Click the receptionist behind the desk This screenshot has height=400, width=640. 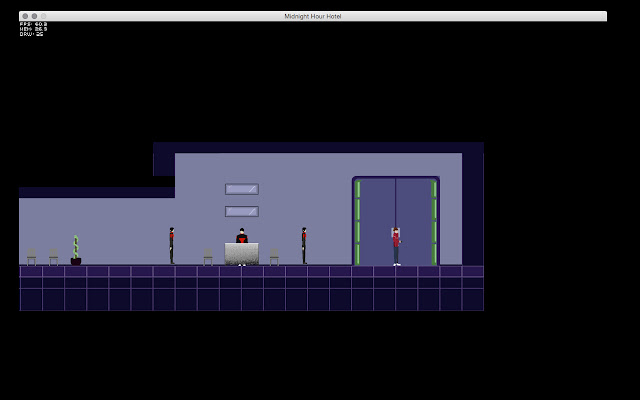coord(242,236)
